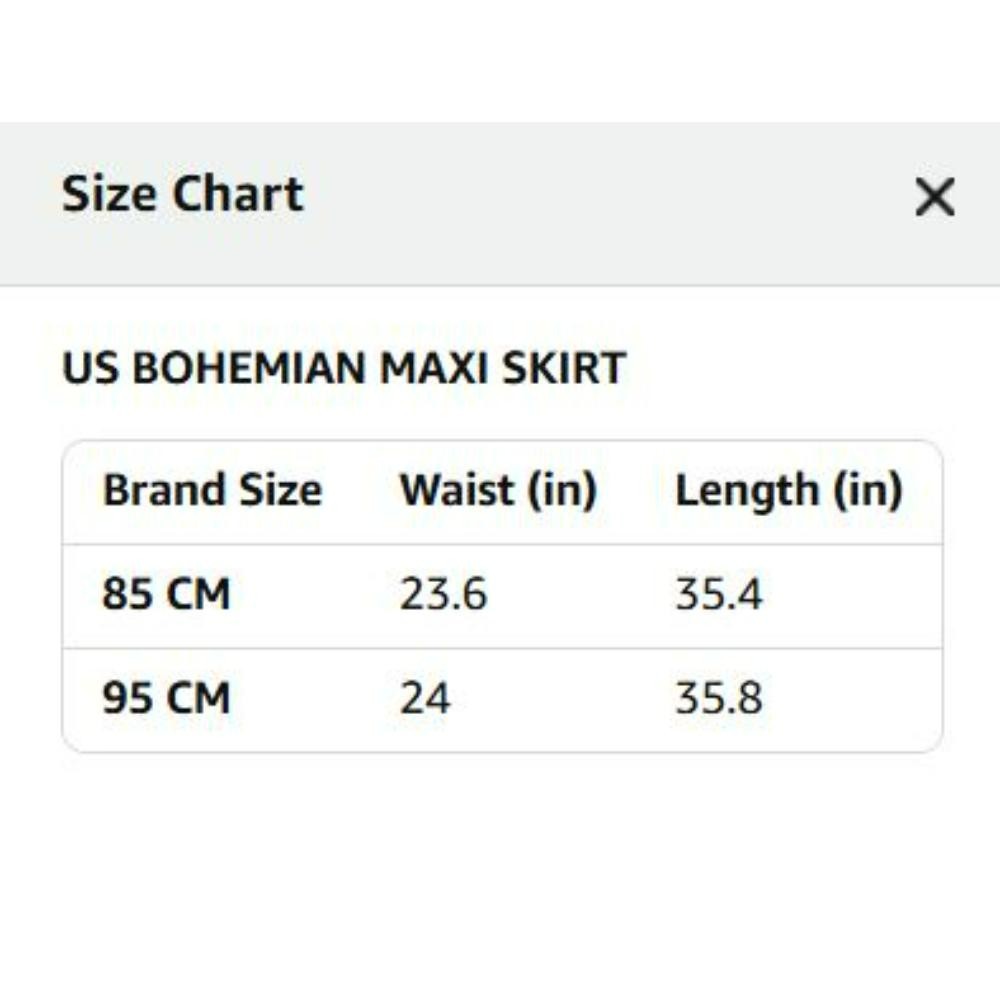Click the 85 CM brand size label
Viewport: 1000px width, 1000px height.
[166, 594]
